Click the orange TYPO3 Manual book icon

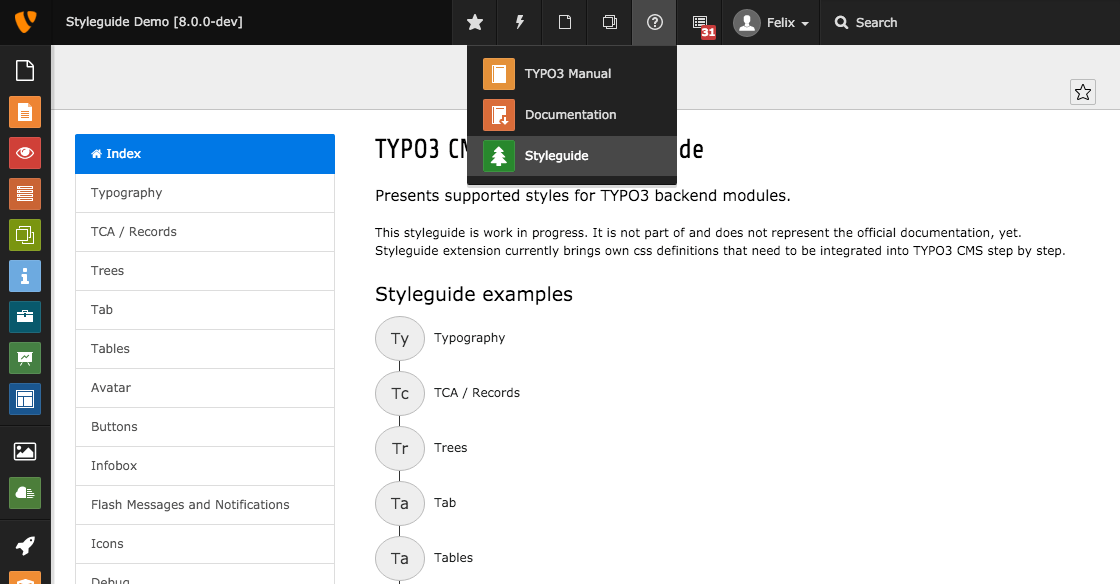pyautogui.click(x=499, y=74)
